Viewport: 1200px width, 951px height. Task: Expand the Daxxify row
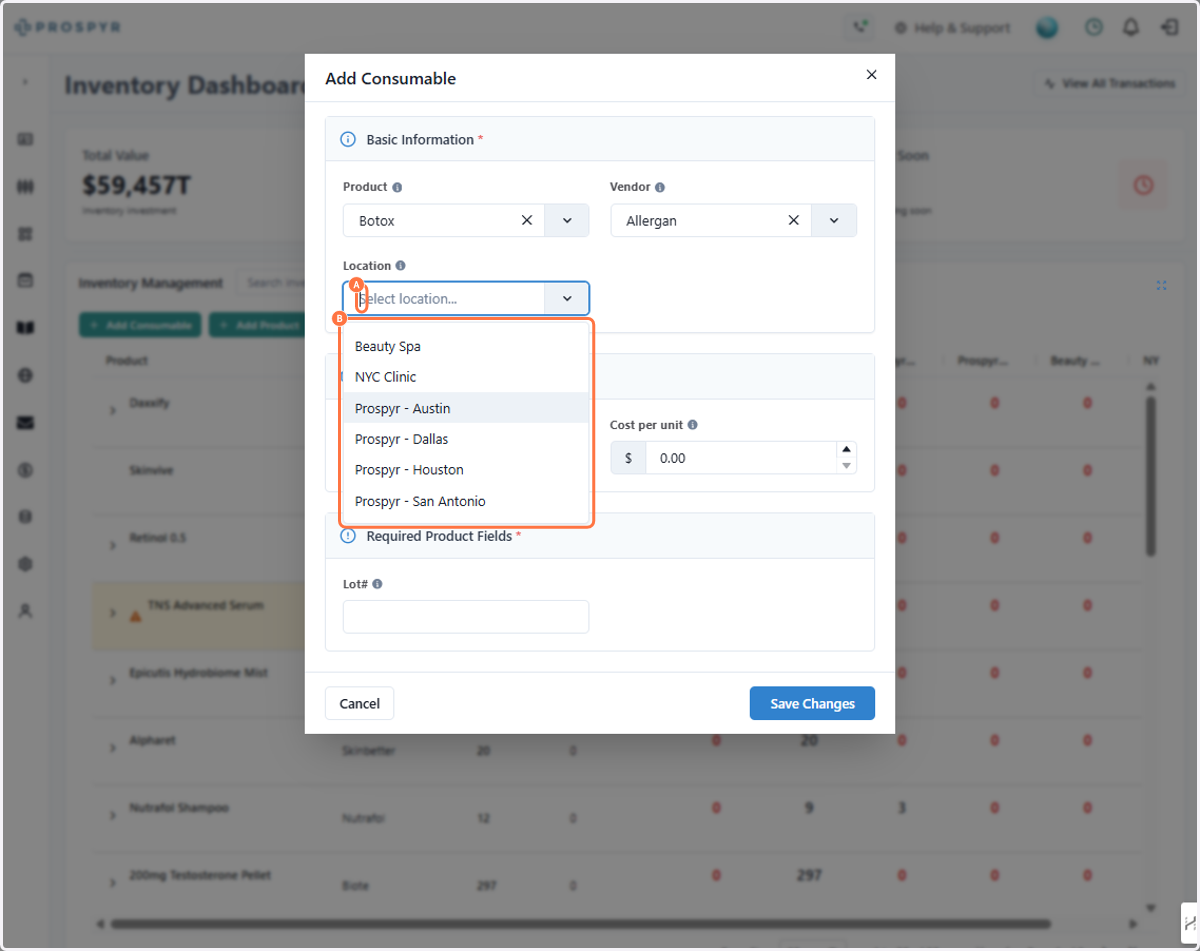(113, 409)
